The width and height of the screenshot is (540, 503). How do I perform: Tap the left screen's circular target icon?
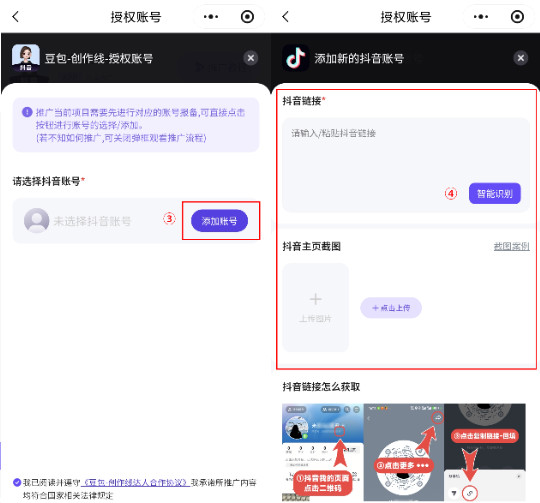247,17
